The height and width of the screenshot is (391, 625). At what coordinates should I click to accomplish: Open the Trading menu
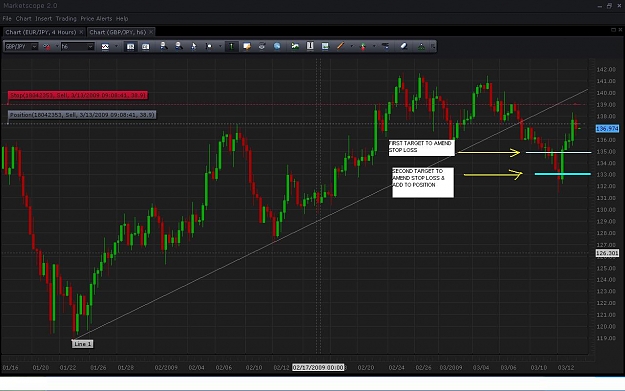coord(66,19)
